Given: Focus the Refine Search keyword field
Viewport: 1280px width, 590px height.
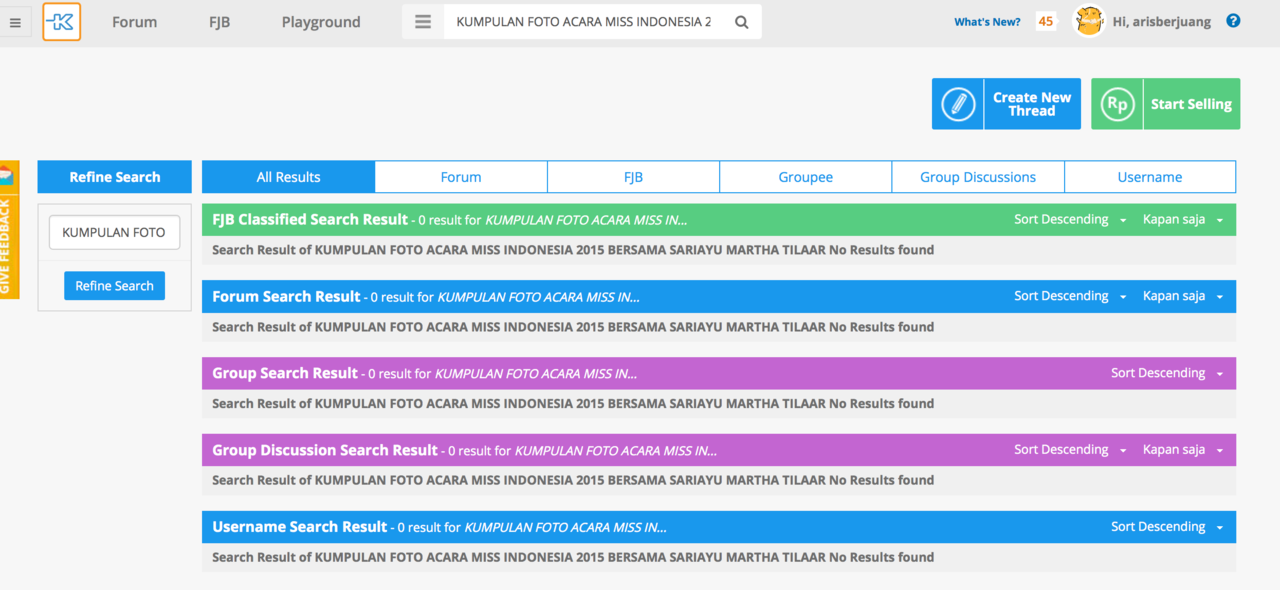Looking at the screenshot, I should coord(114,232).
